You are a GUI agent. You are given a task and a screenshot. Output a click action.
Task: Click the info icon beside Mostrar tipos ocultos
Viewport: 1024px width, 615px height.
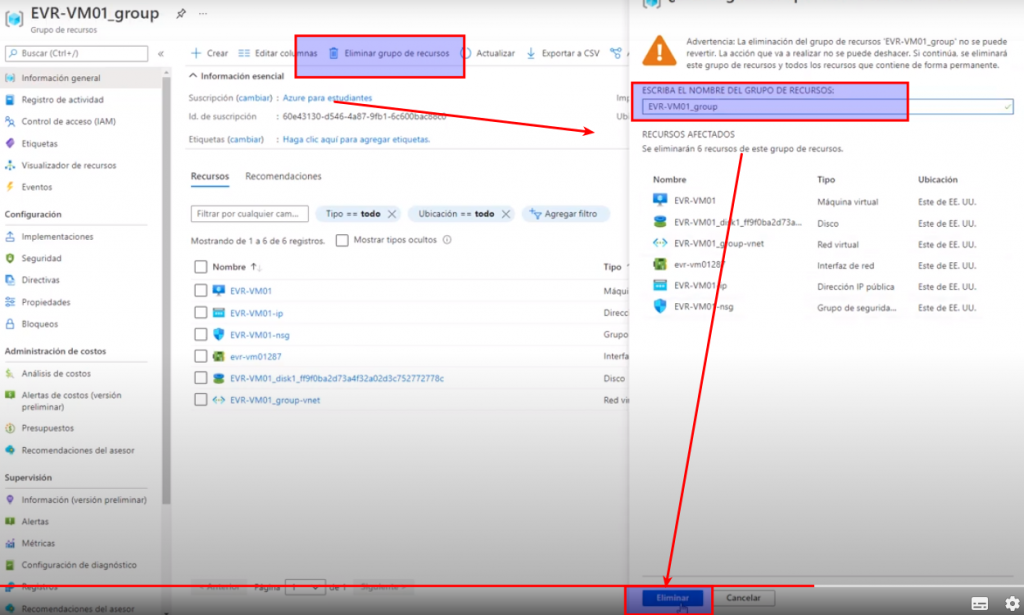click(x=447, y=240)
